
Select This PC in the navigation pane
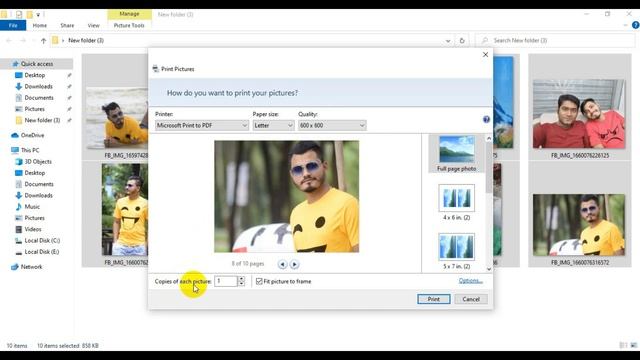click(30, 150)
